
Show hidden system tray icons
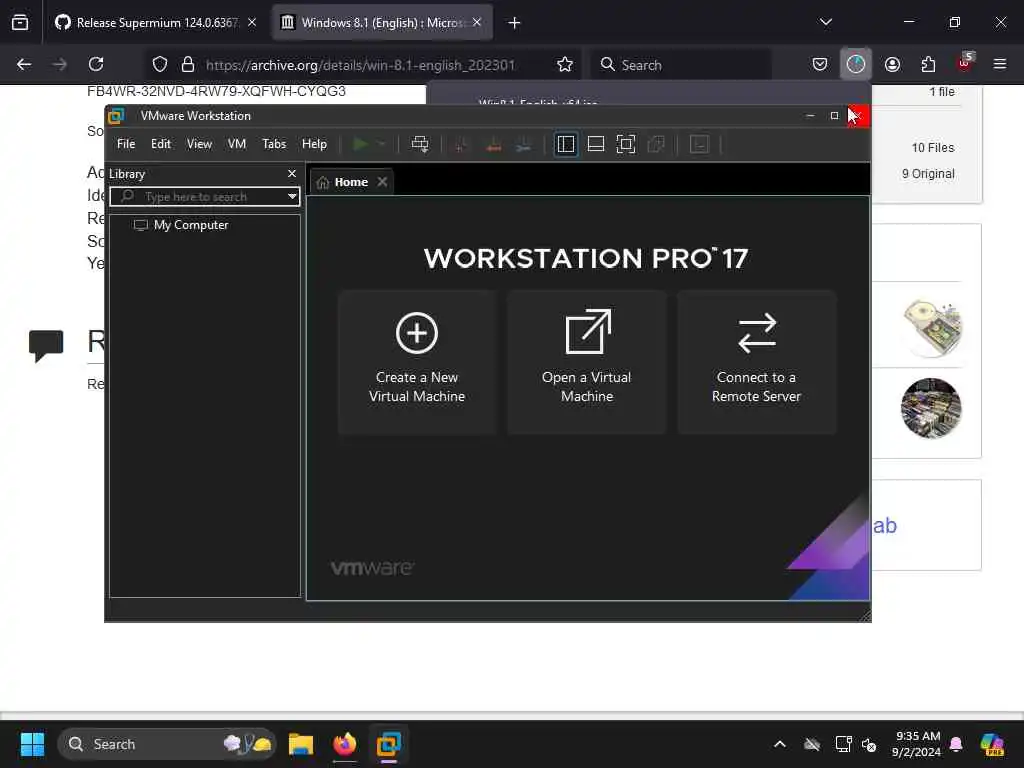click(780, 744)
